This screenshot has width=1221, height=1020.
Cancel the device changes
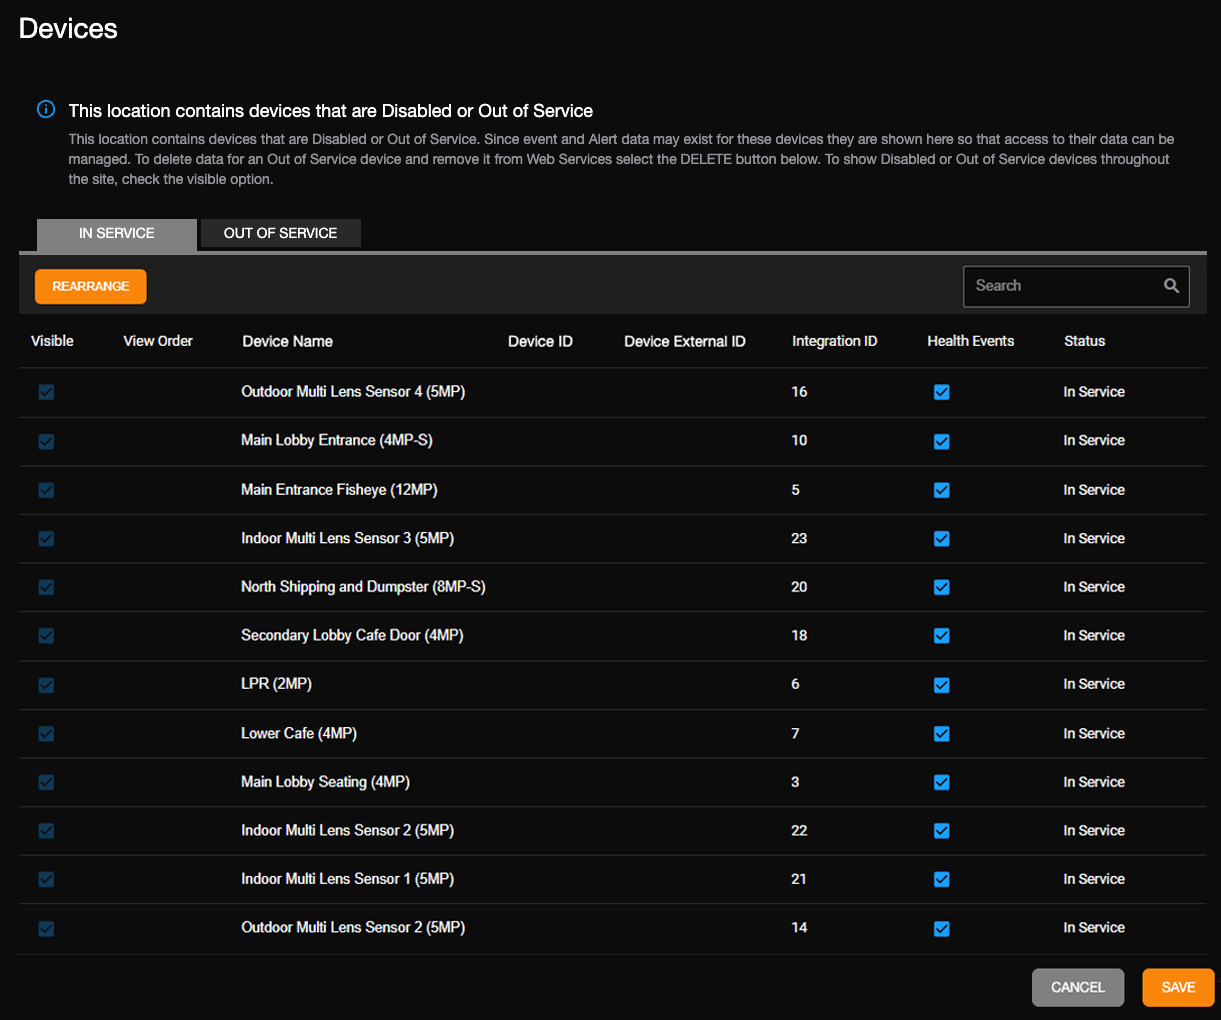pos(1077,987)
